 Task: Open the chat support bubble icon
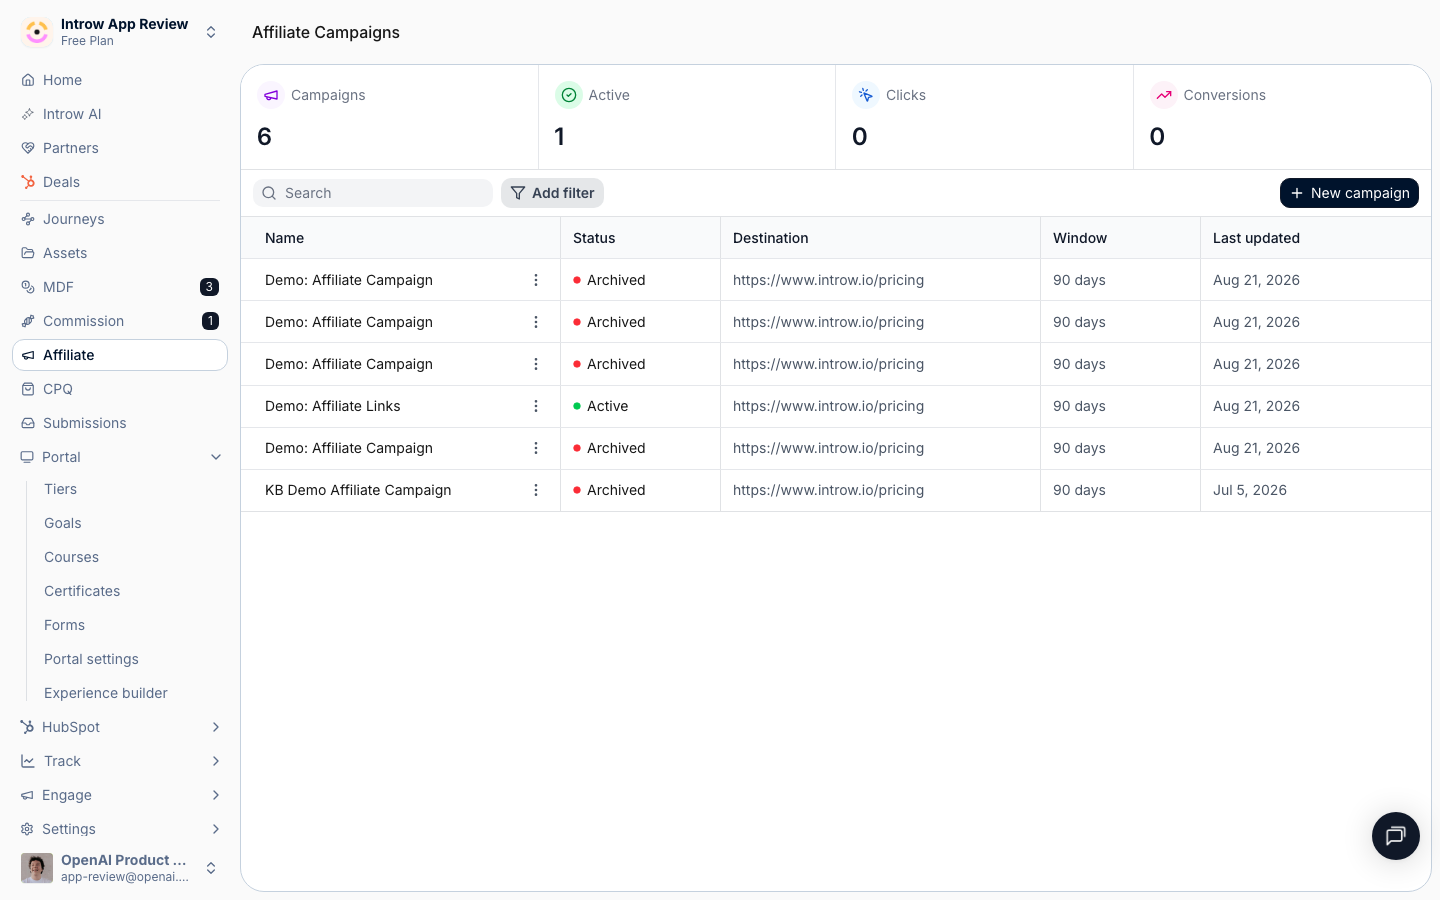tap(1396, 836)
